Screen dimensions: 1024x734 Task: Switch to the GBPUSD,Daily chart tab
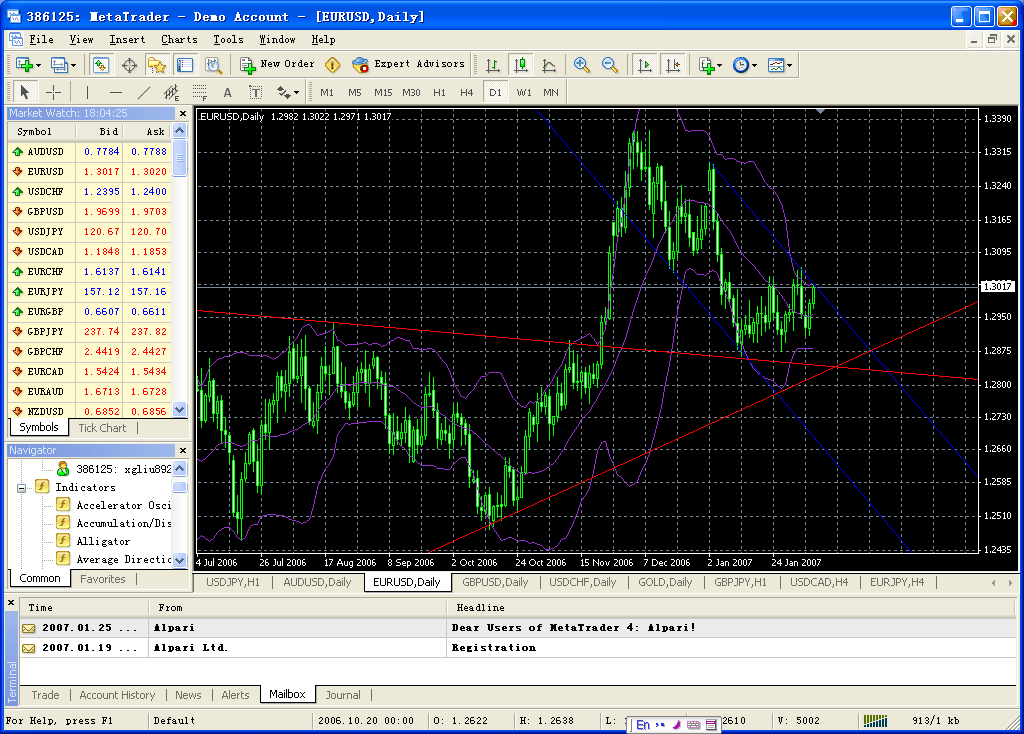(495, 582)
